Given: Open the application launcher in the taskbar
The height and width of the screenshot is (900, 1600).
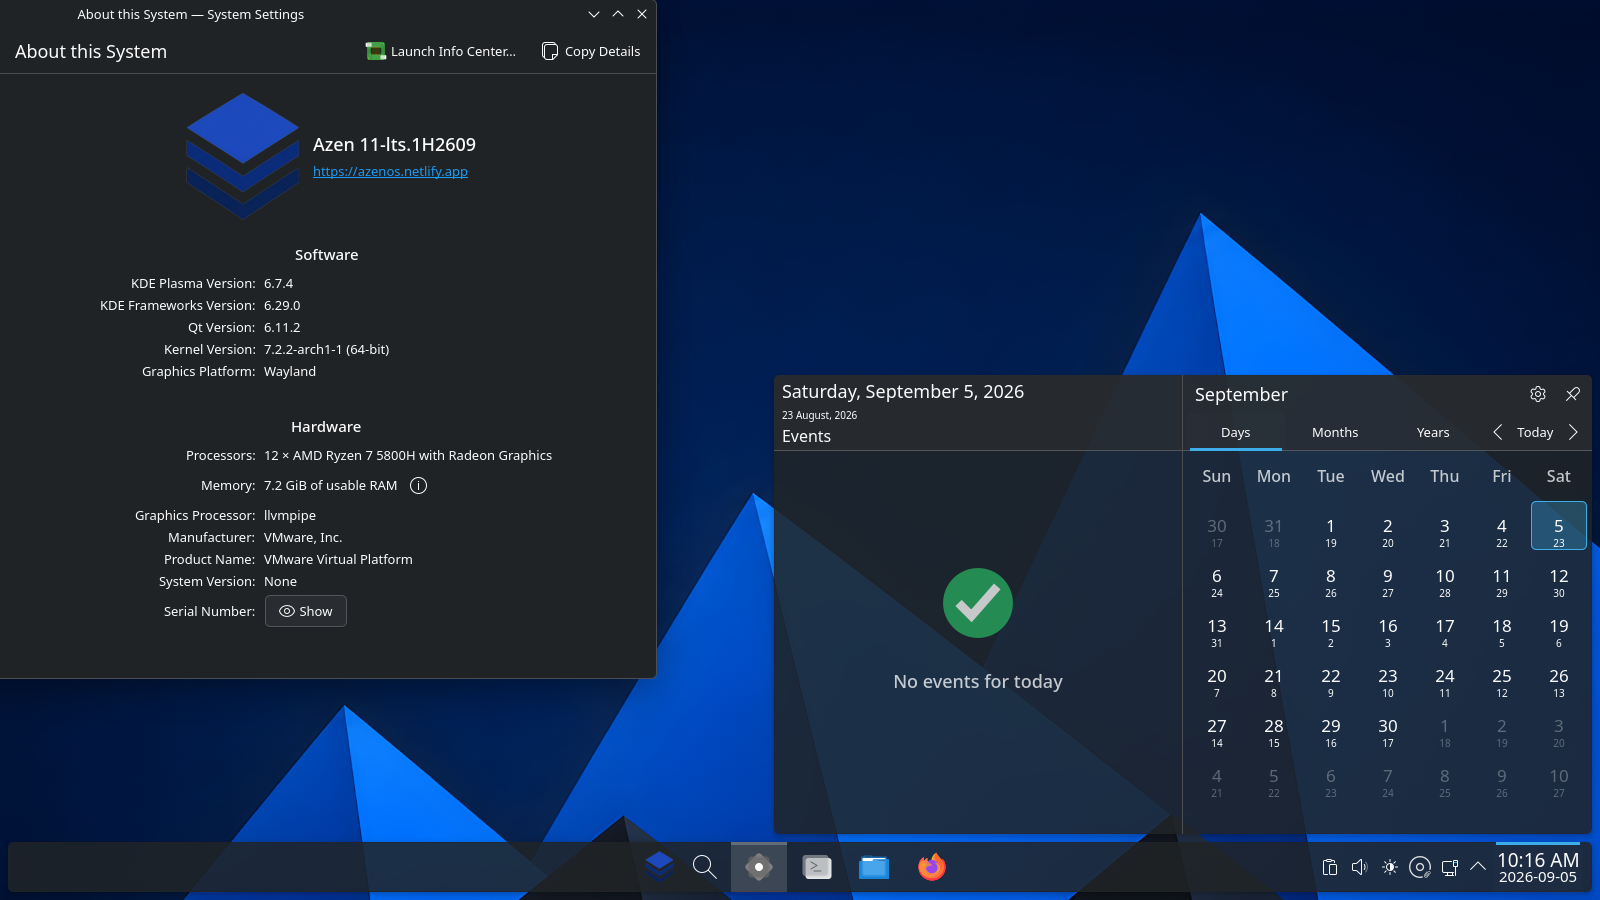Looking at the screenshot, I should coord(659,866).
